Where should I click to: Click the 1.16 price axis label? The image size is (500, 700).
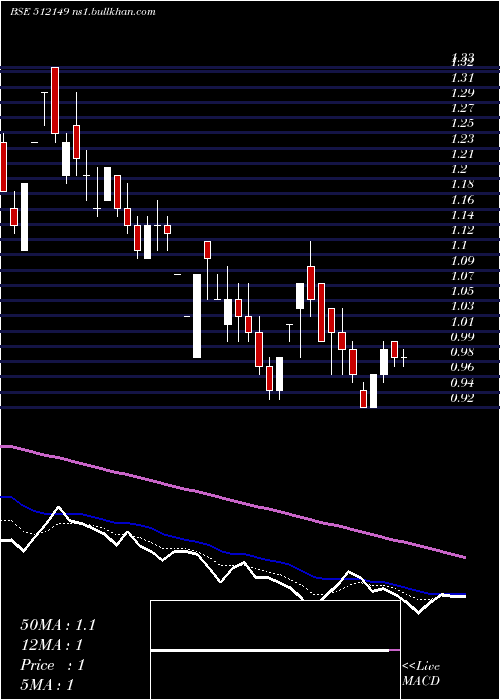pos(462,200)
